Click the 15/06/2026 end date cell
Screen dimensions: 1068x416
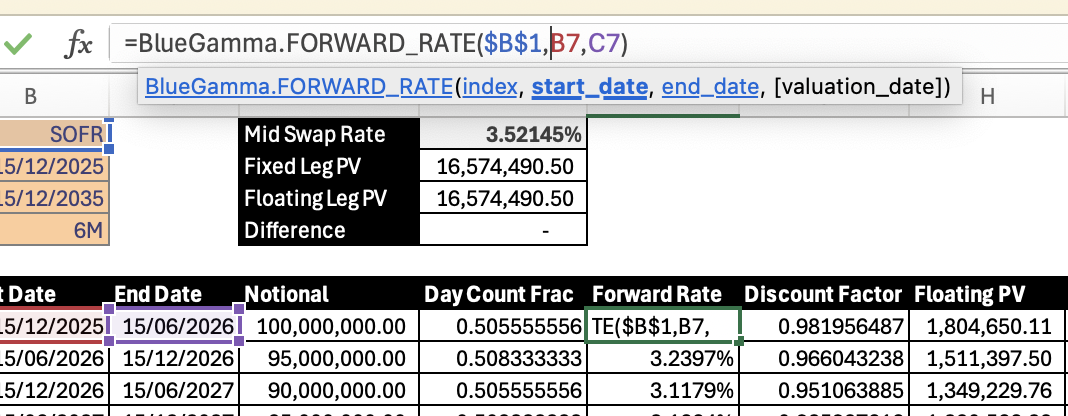click(175, 326)
